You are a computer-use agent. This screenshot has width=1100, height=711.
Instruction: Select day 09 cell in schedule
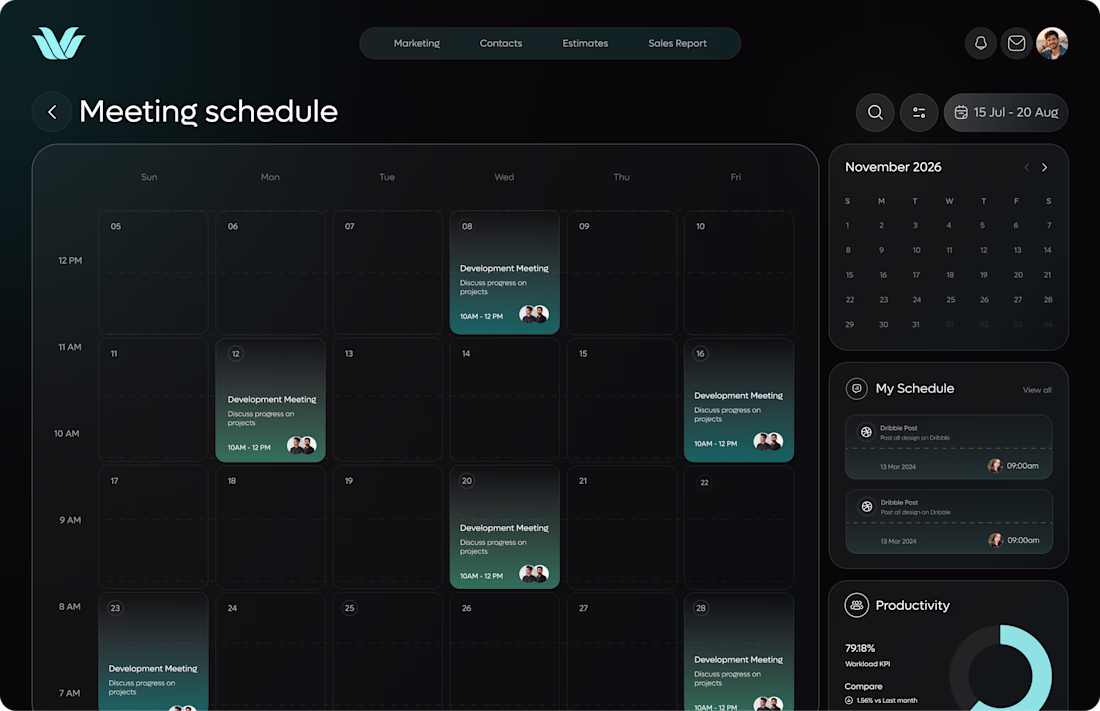pos(622,272)
